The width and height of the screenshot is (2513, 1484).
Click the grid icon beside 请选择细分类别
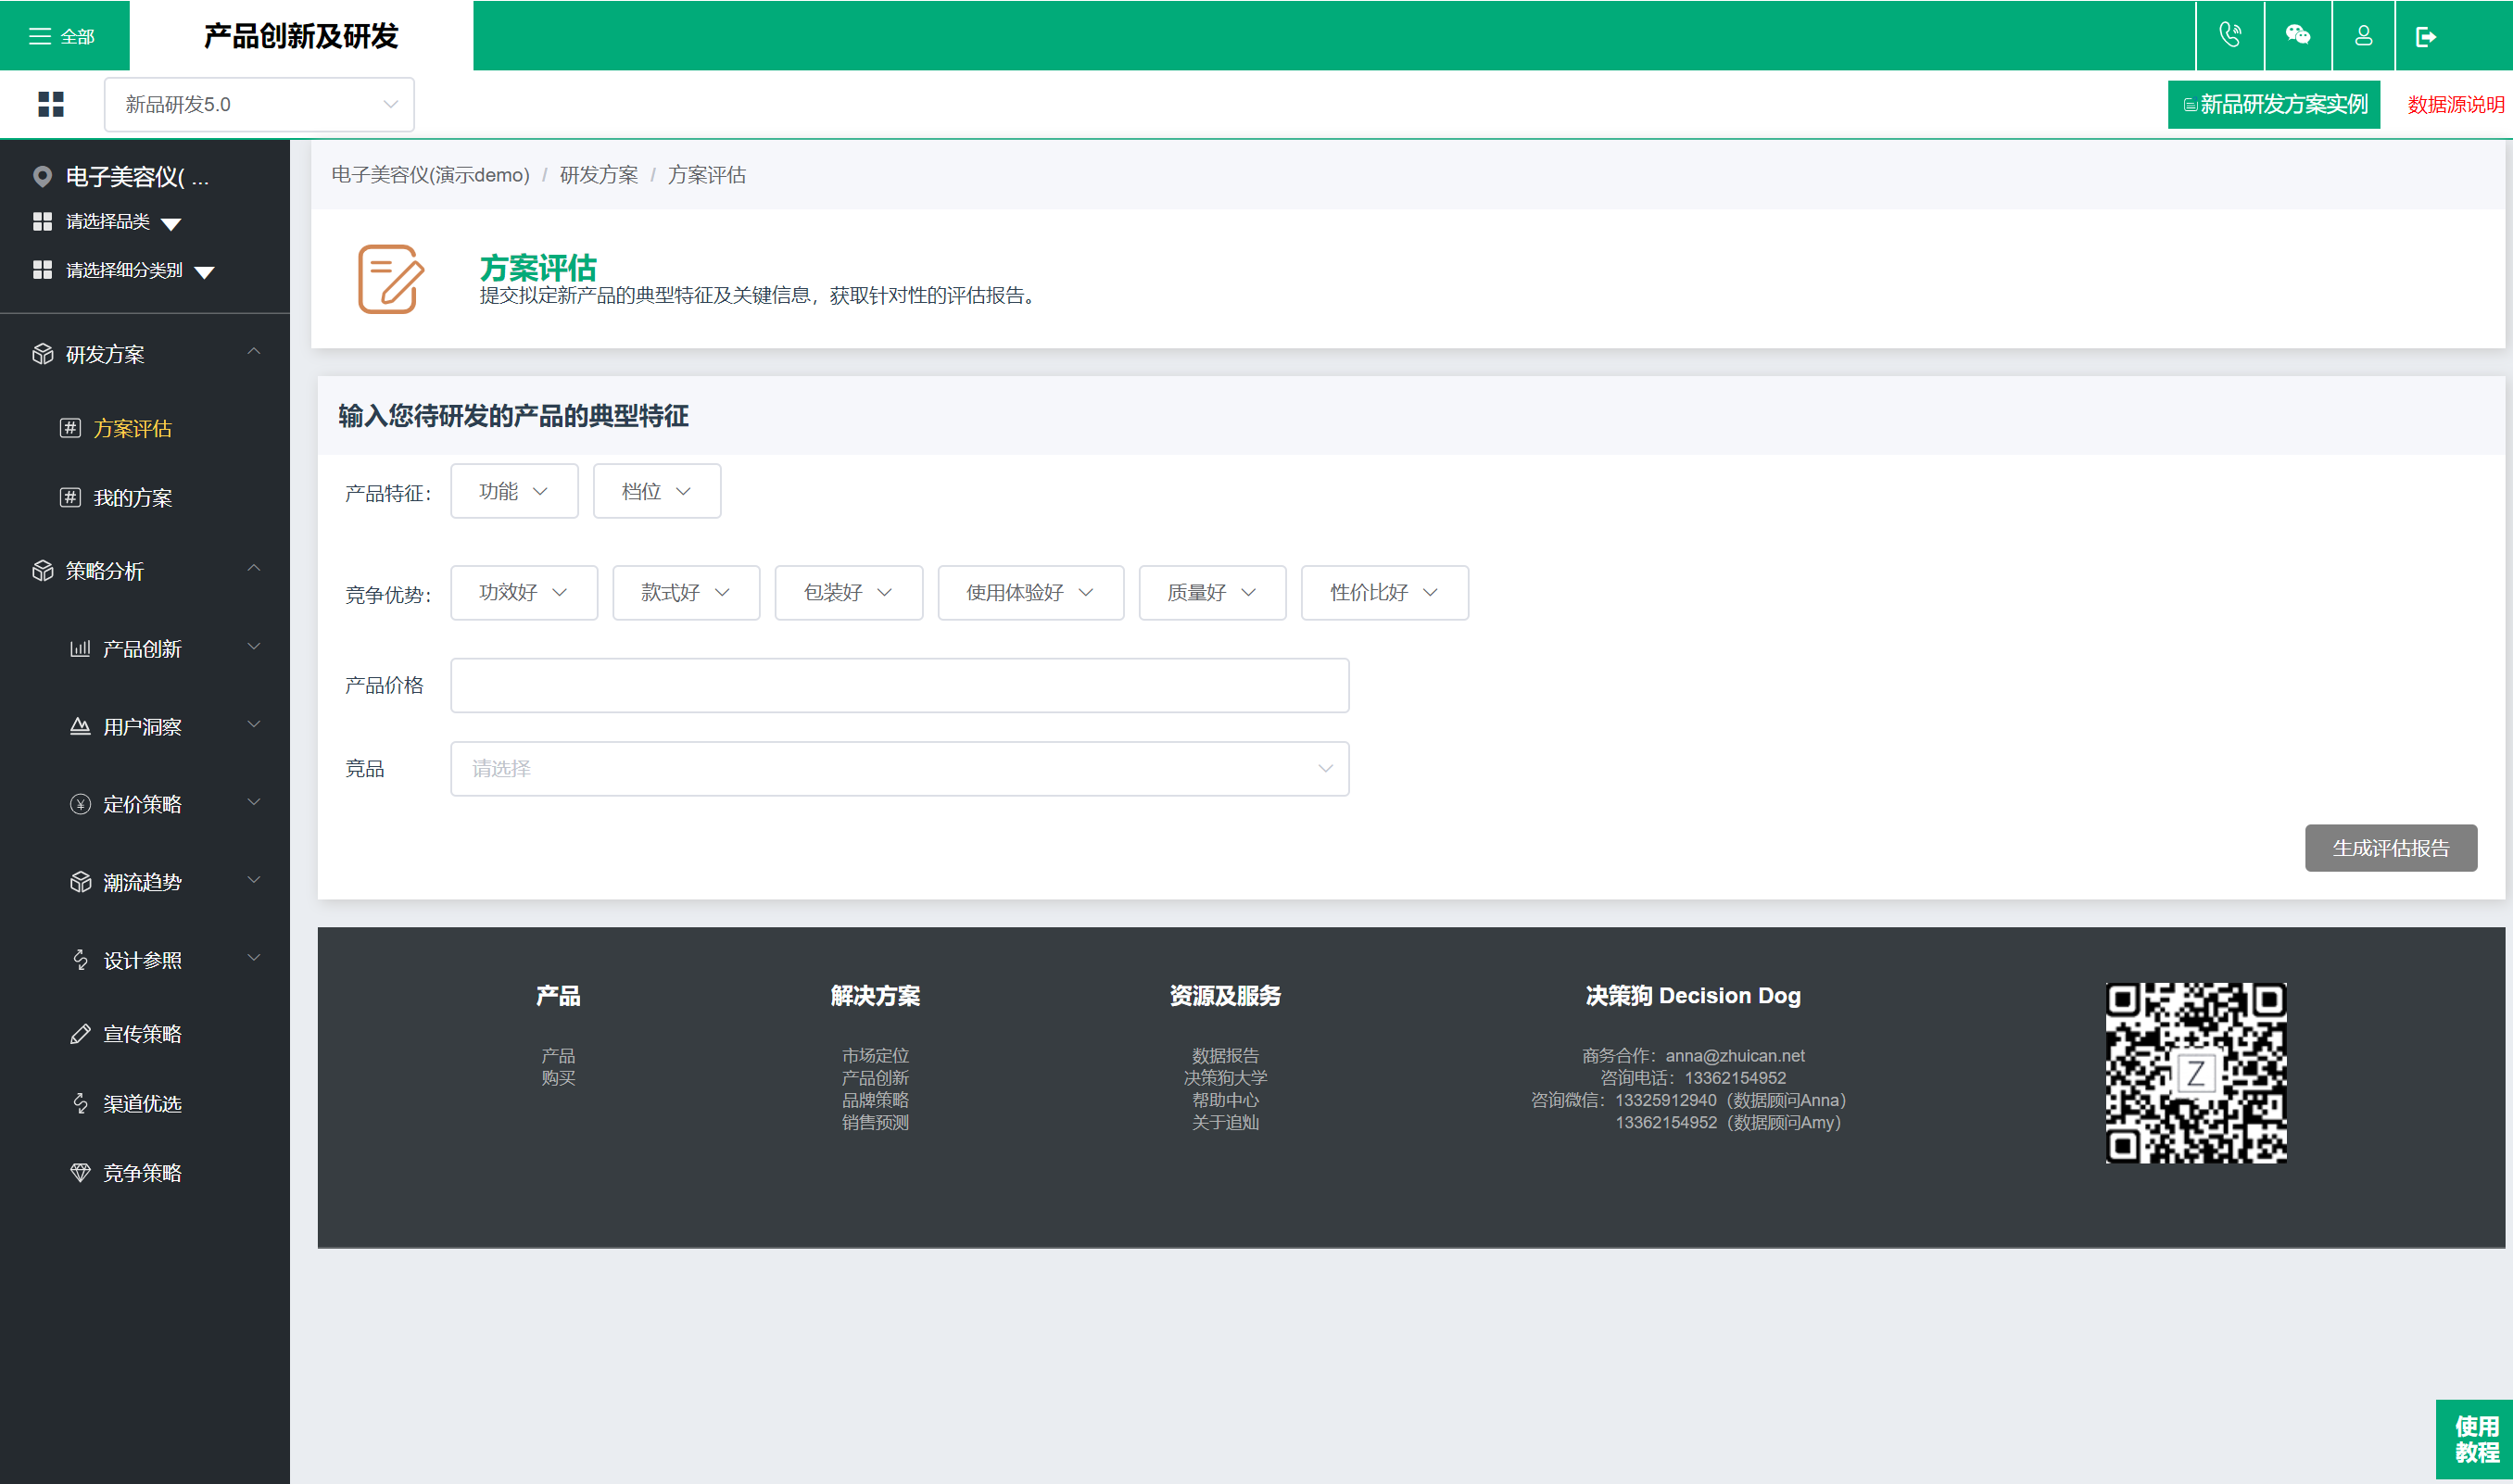(42, 270)
